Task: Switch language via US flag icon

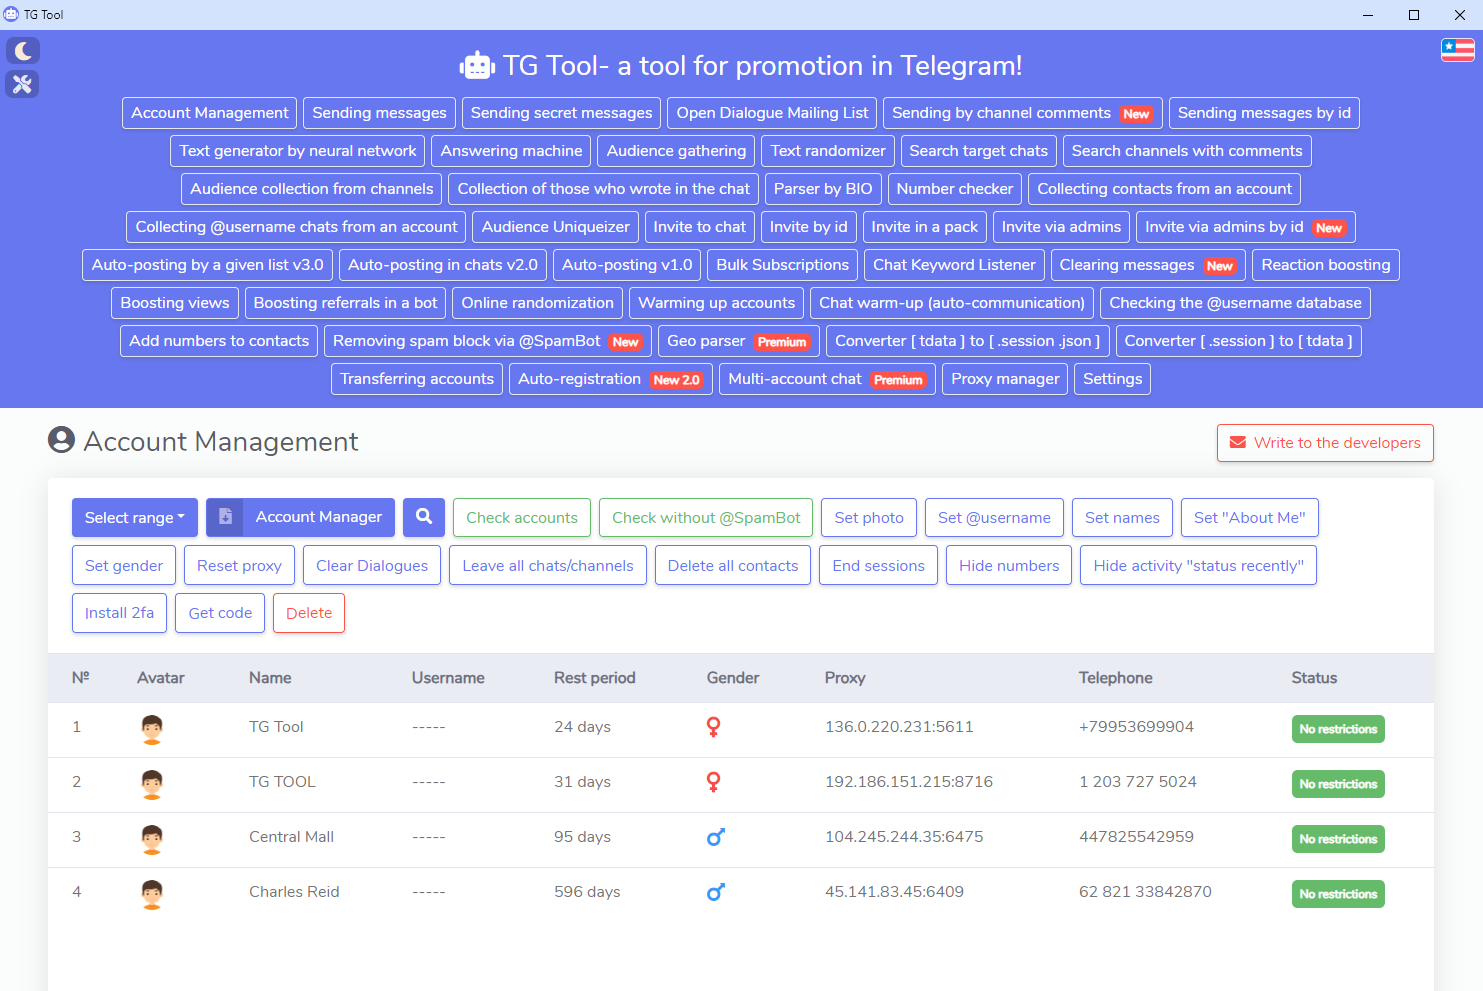Action: (x=1457, y=49)
